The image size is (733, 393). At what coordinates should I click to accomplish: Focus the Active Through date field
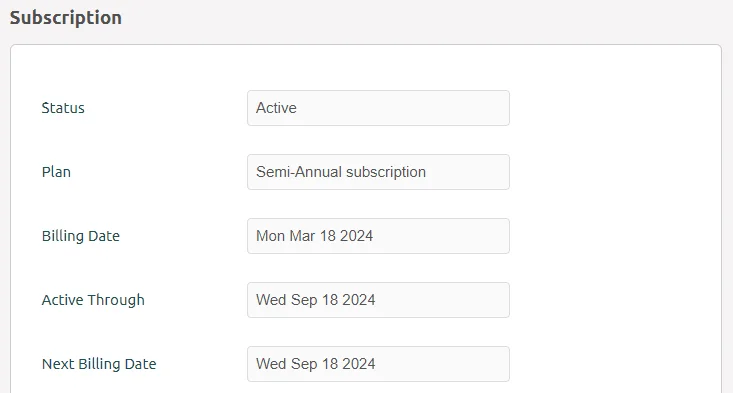pyautogui.click(x=378, y=300)
